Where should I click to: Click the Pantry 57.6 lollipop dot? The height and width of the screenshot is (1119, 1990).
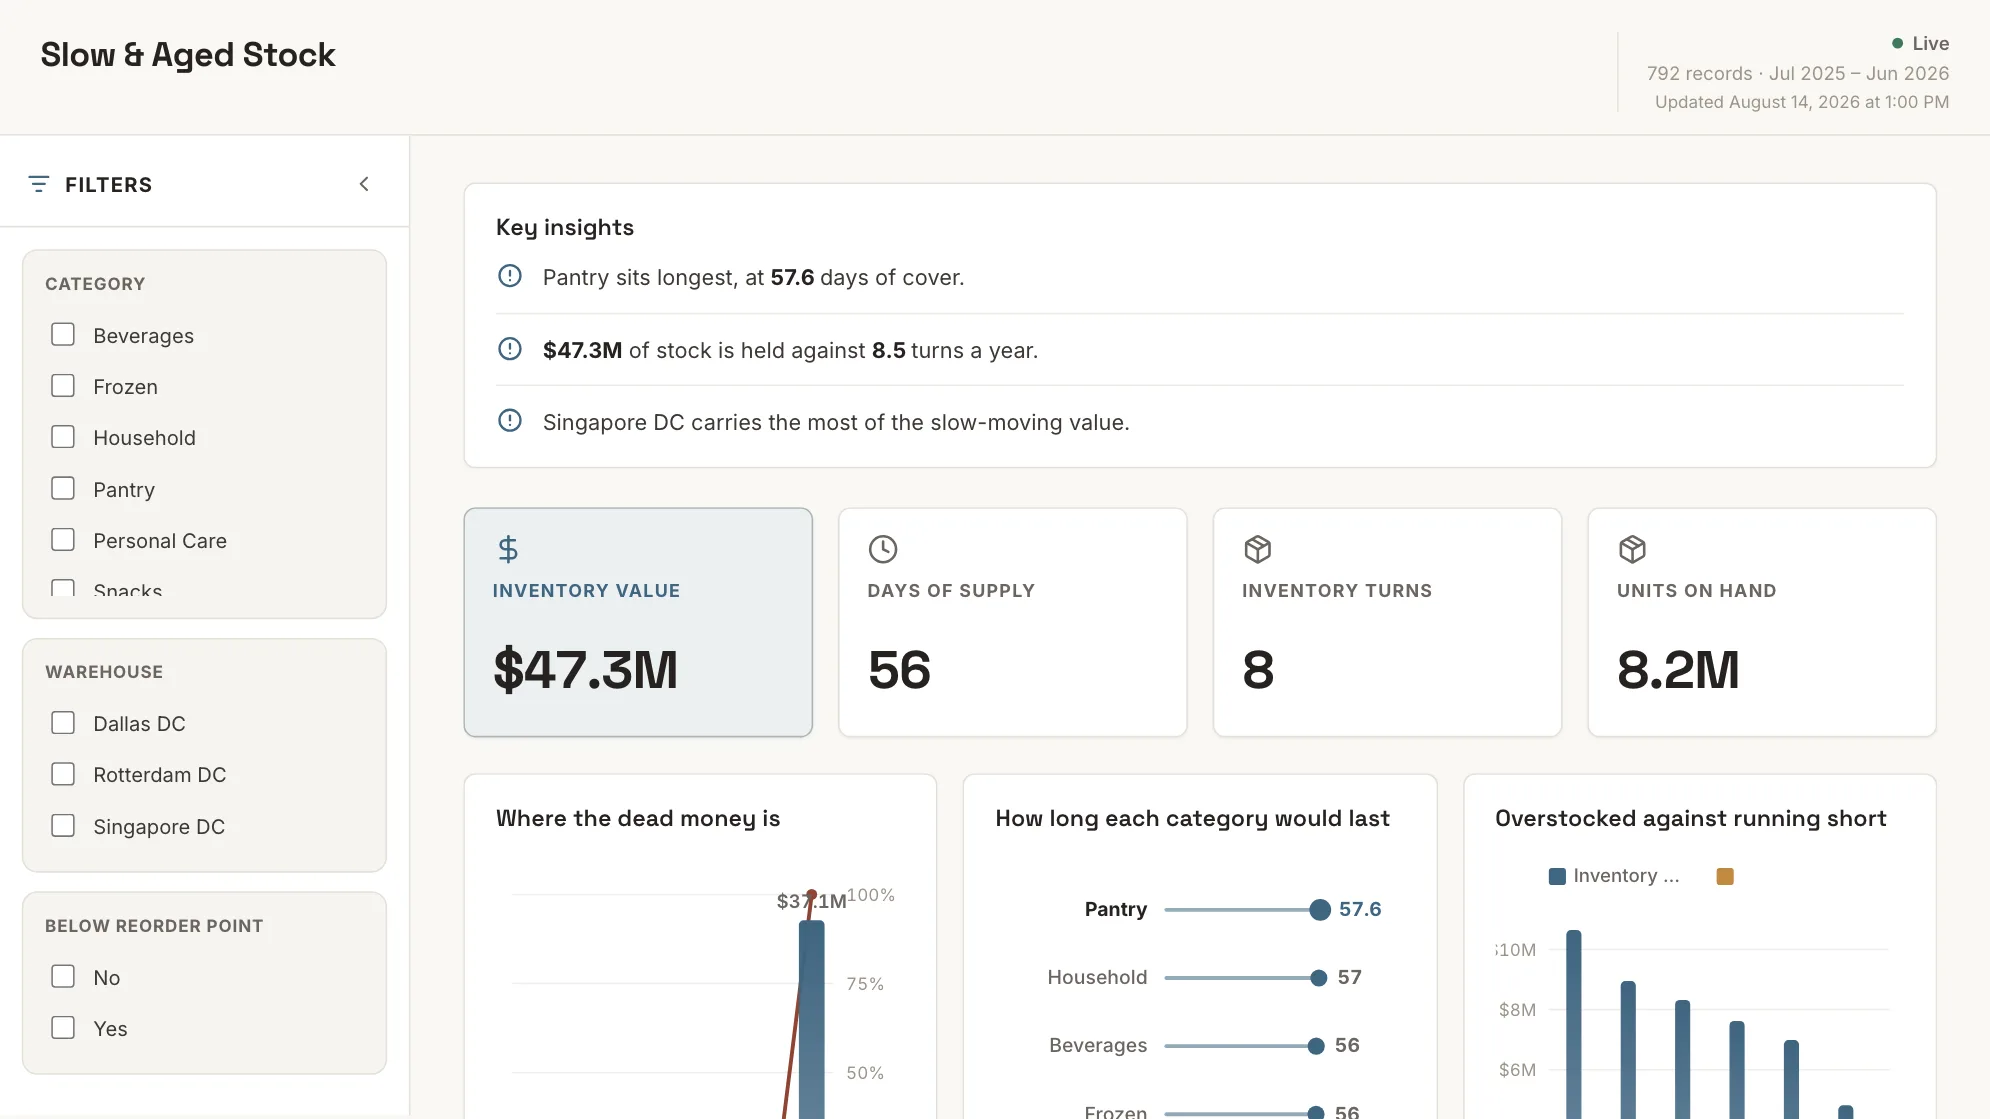click(1320, 909)
